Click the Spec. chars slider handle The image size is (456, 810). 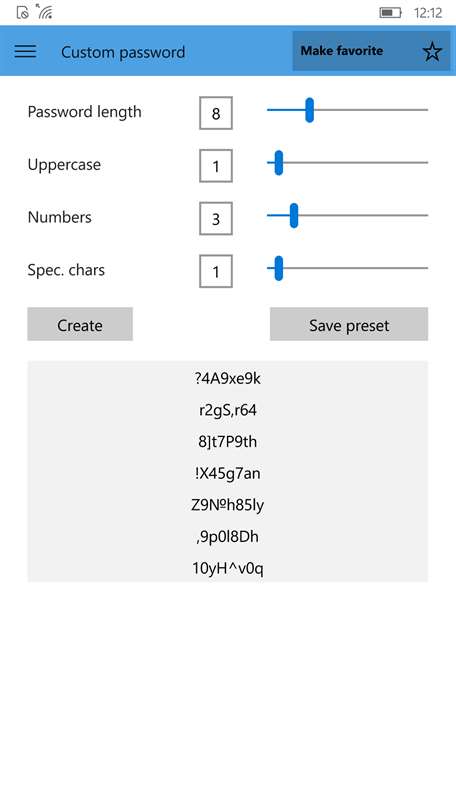[x=278, y=268]
